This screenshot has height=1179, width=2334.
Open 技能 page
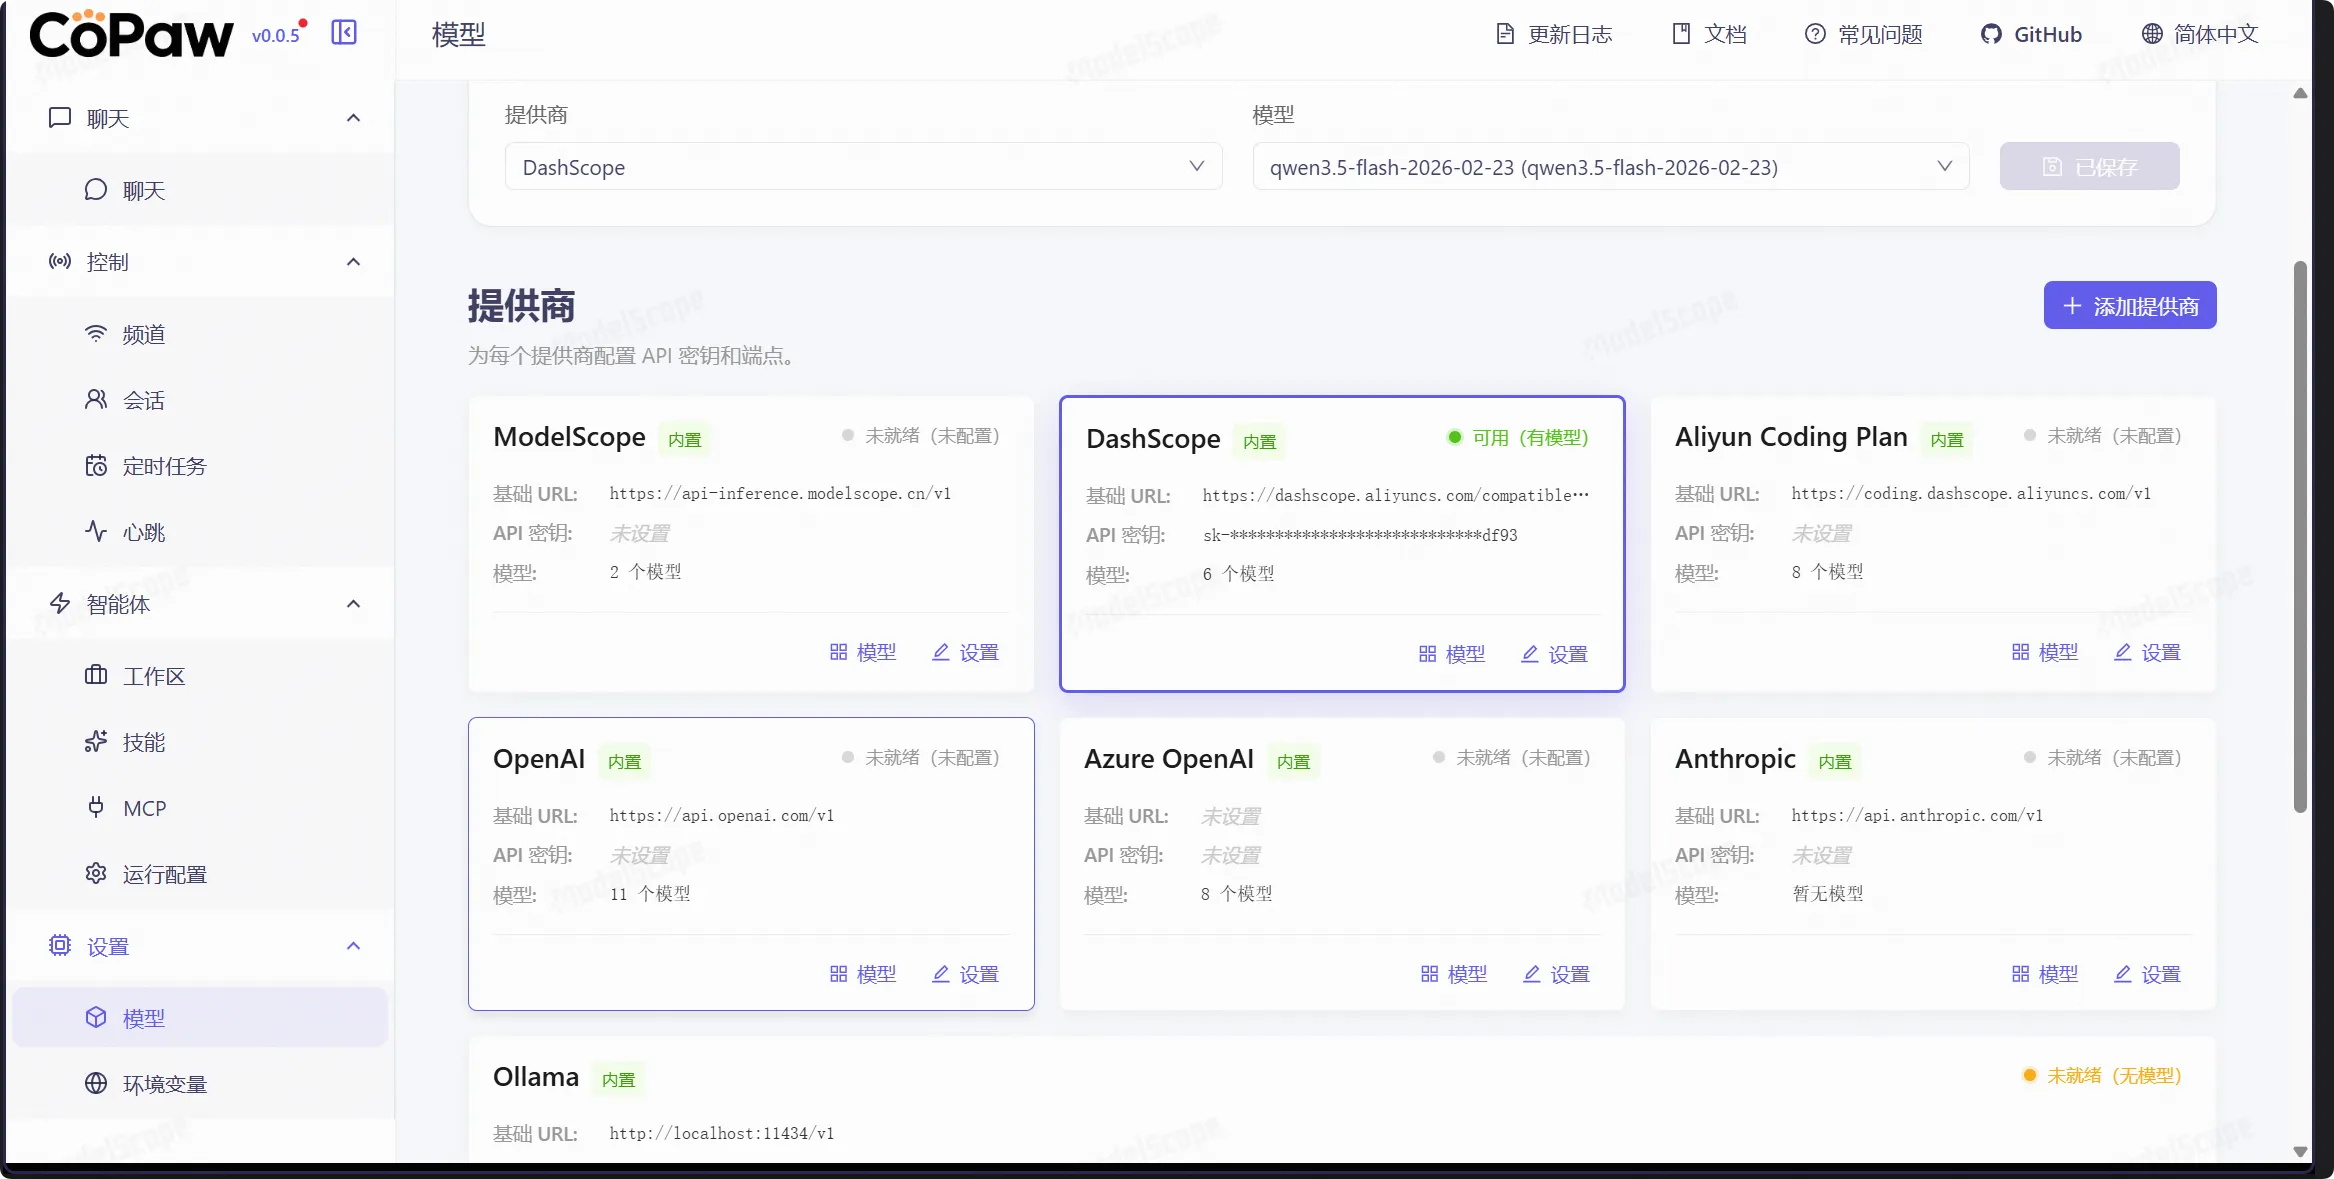(200, 742)
